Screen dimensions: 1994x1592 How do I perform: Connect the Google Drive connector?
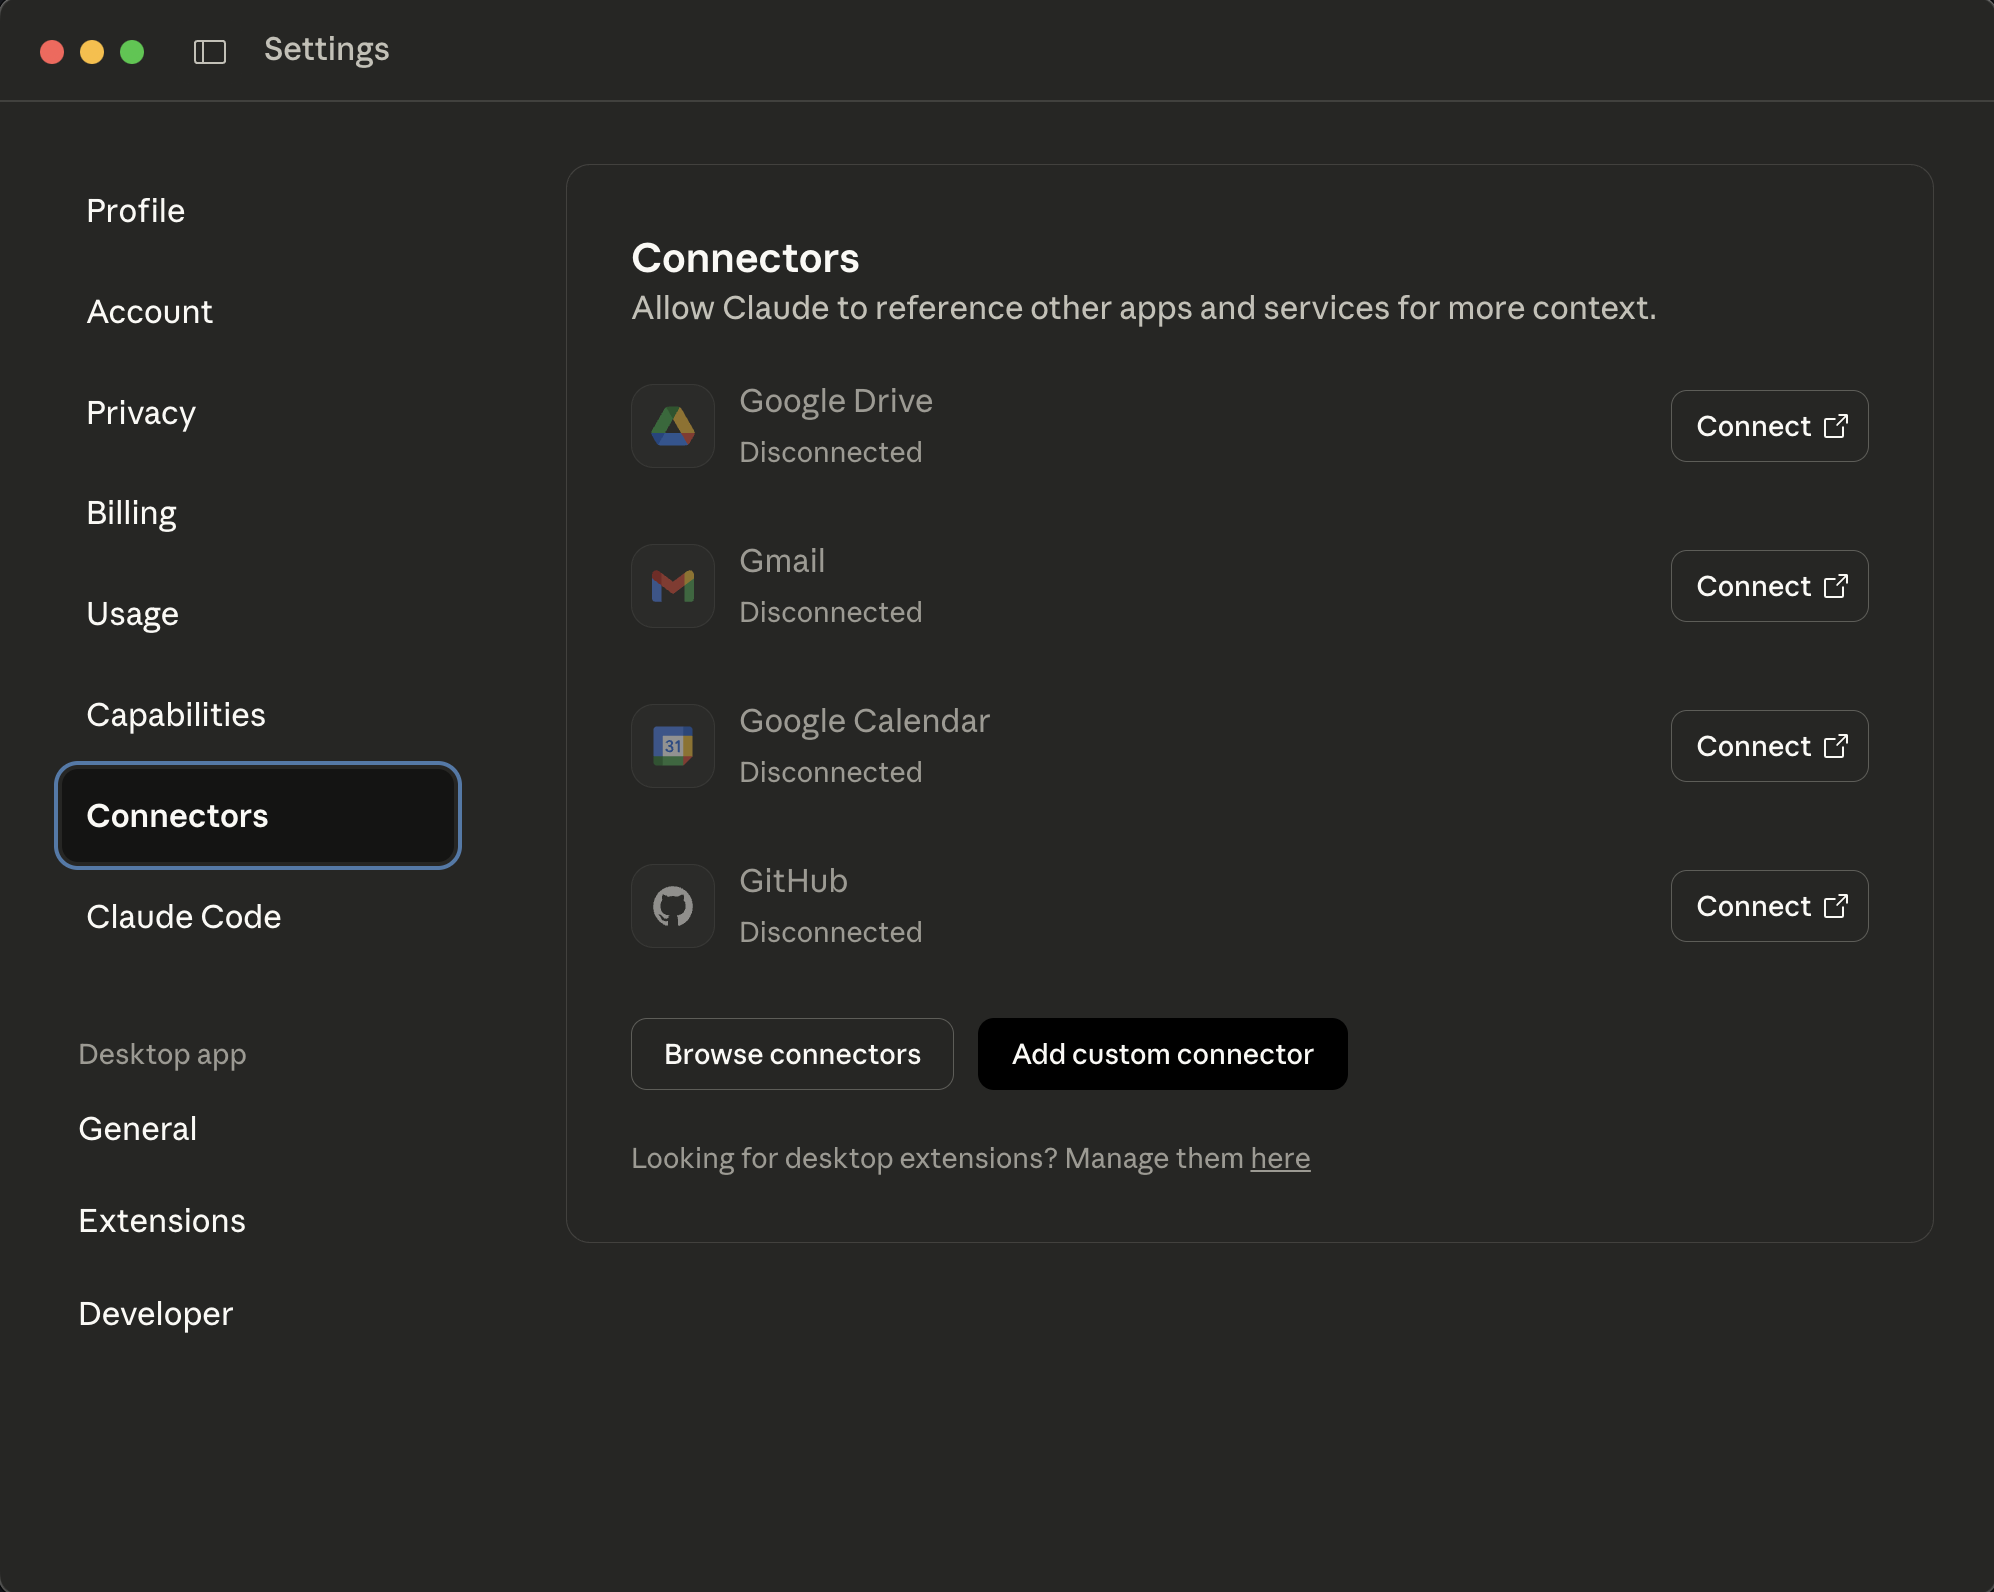[x=1769, y=426]
